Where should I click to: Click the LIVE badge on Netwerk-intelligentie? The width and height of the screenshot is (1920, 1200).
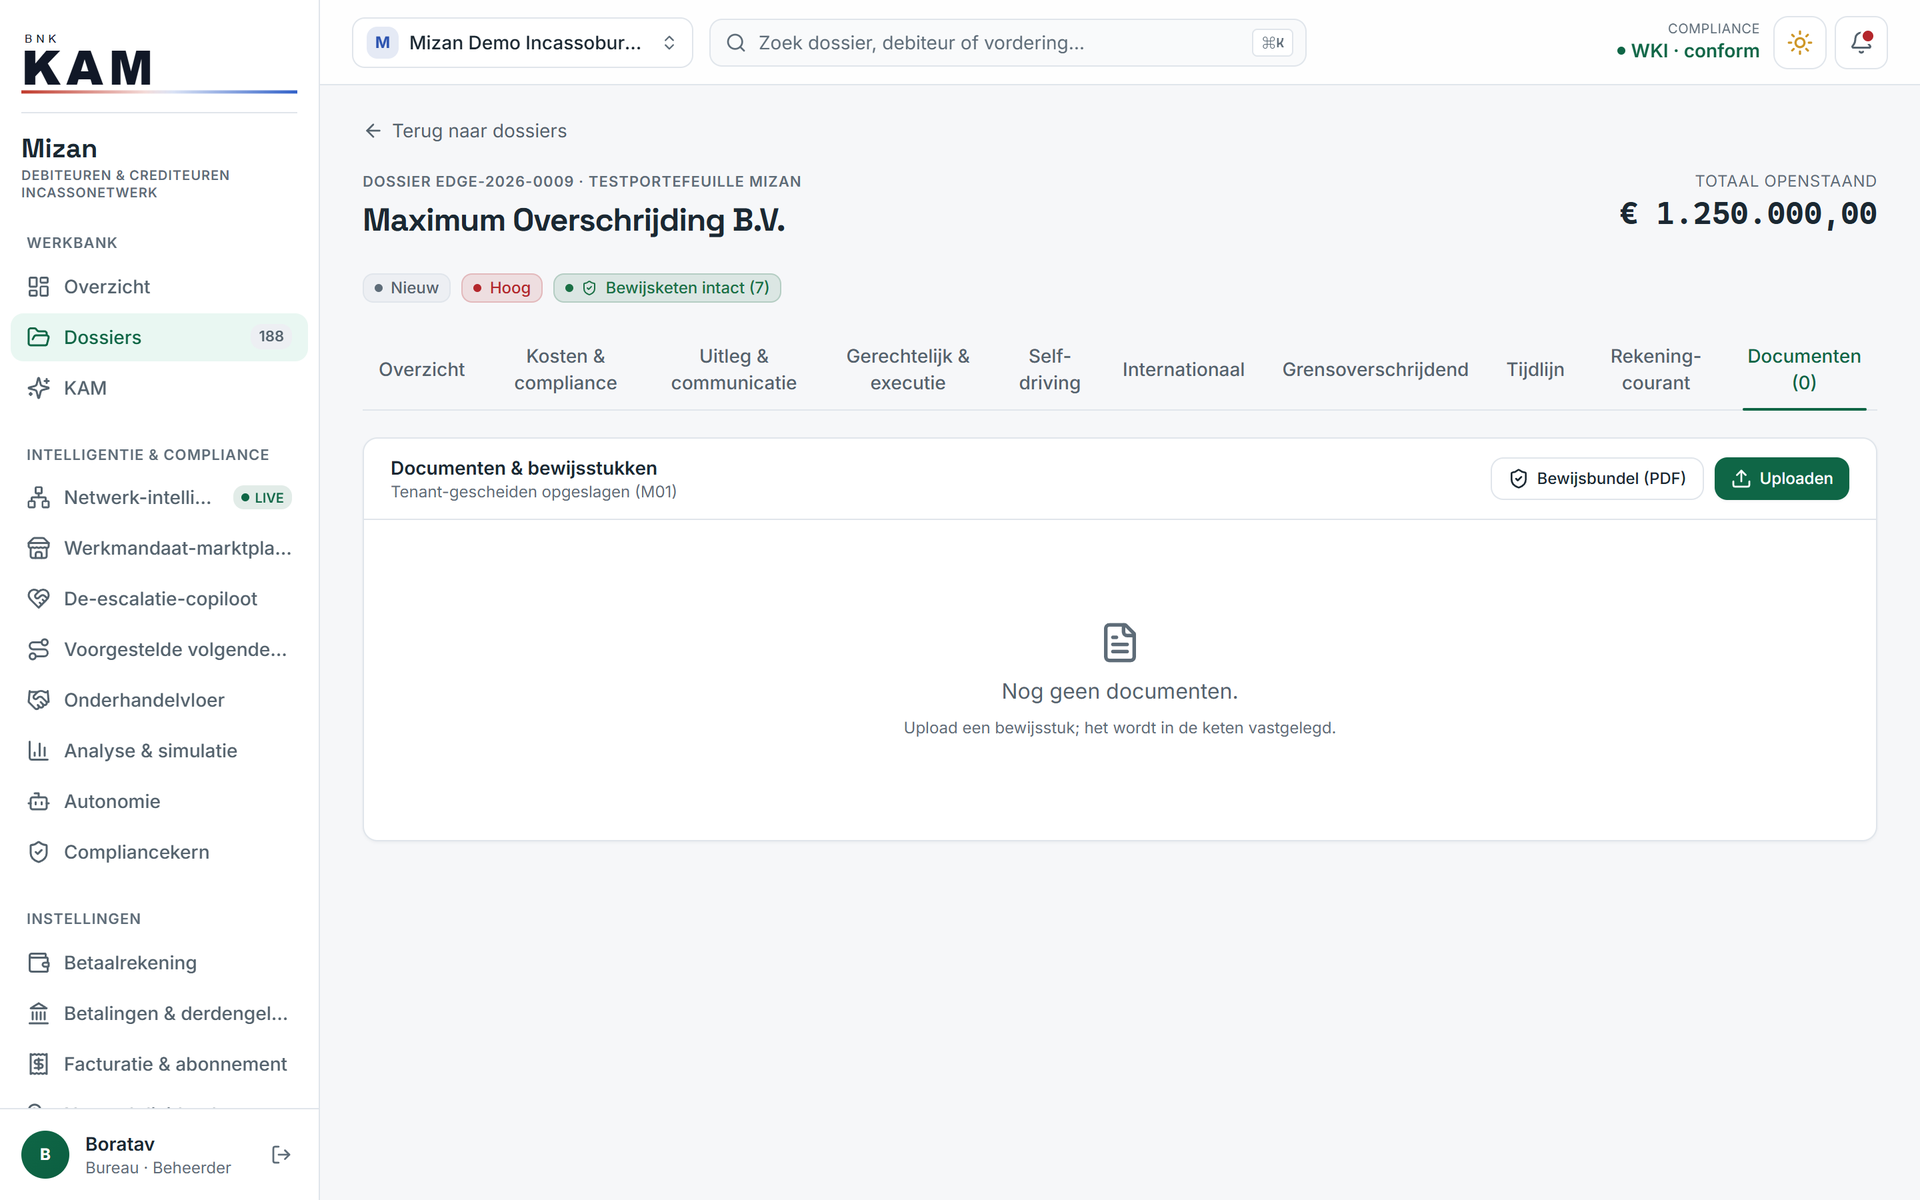[x=262, y=498]
